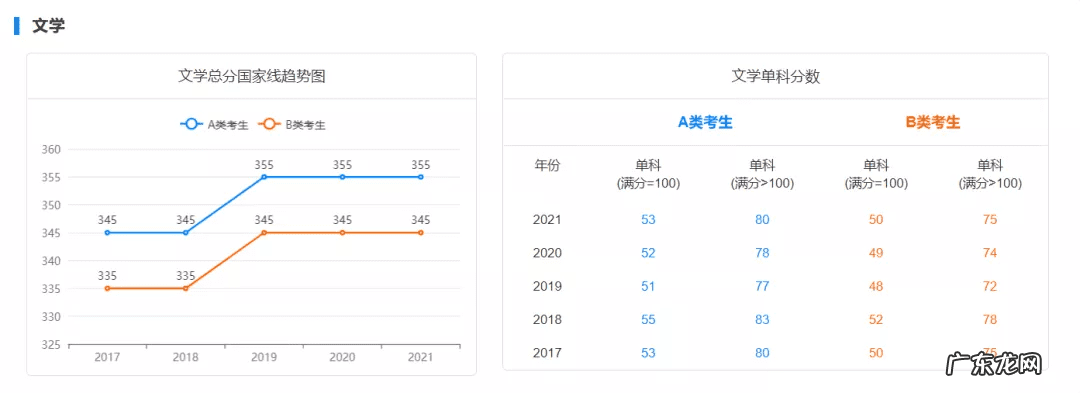Click 335 value label above 2018
The width and height of the screenshot is (1080, 393).
(185, 276)
